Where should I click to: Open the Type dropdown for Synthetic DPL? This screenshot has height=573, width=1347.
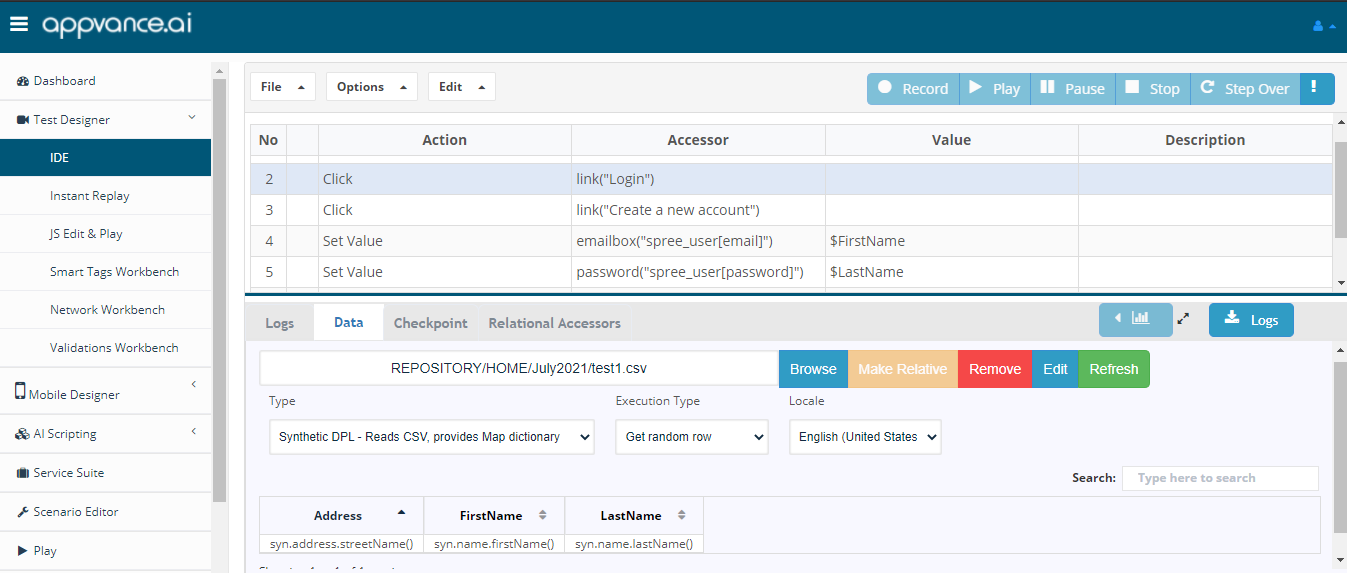[x=431, y=437]
